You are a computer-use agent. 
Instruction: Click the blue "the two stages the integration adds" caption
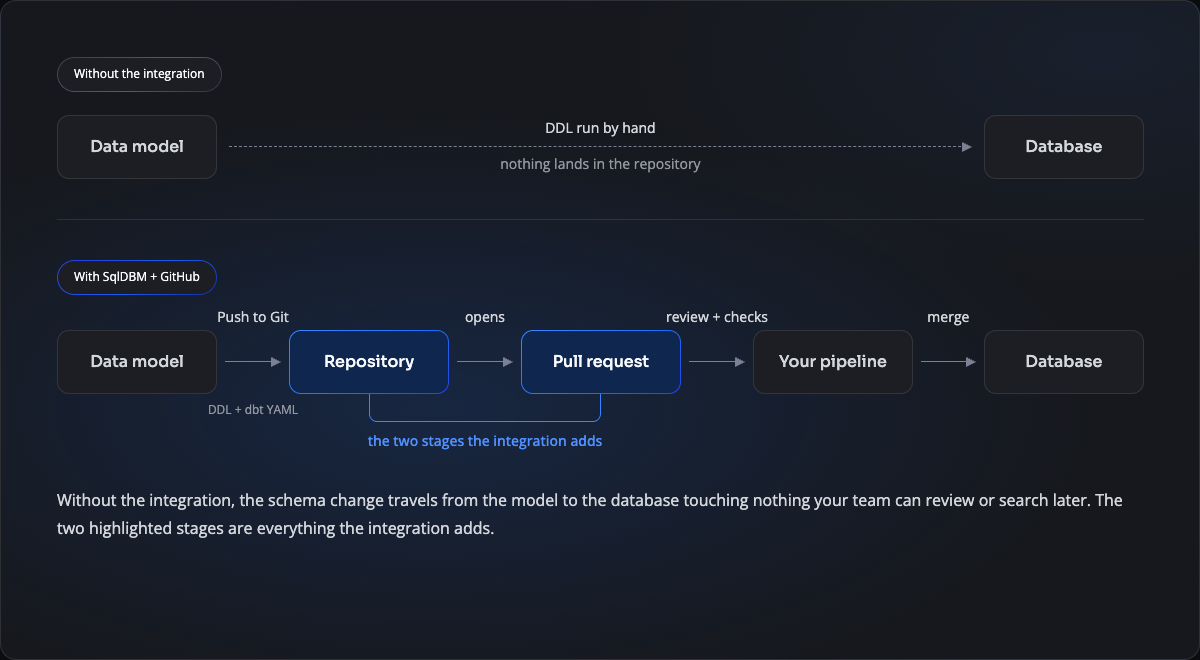(x=485, y=440)
